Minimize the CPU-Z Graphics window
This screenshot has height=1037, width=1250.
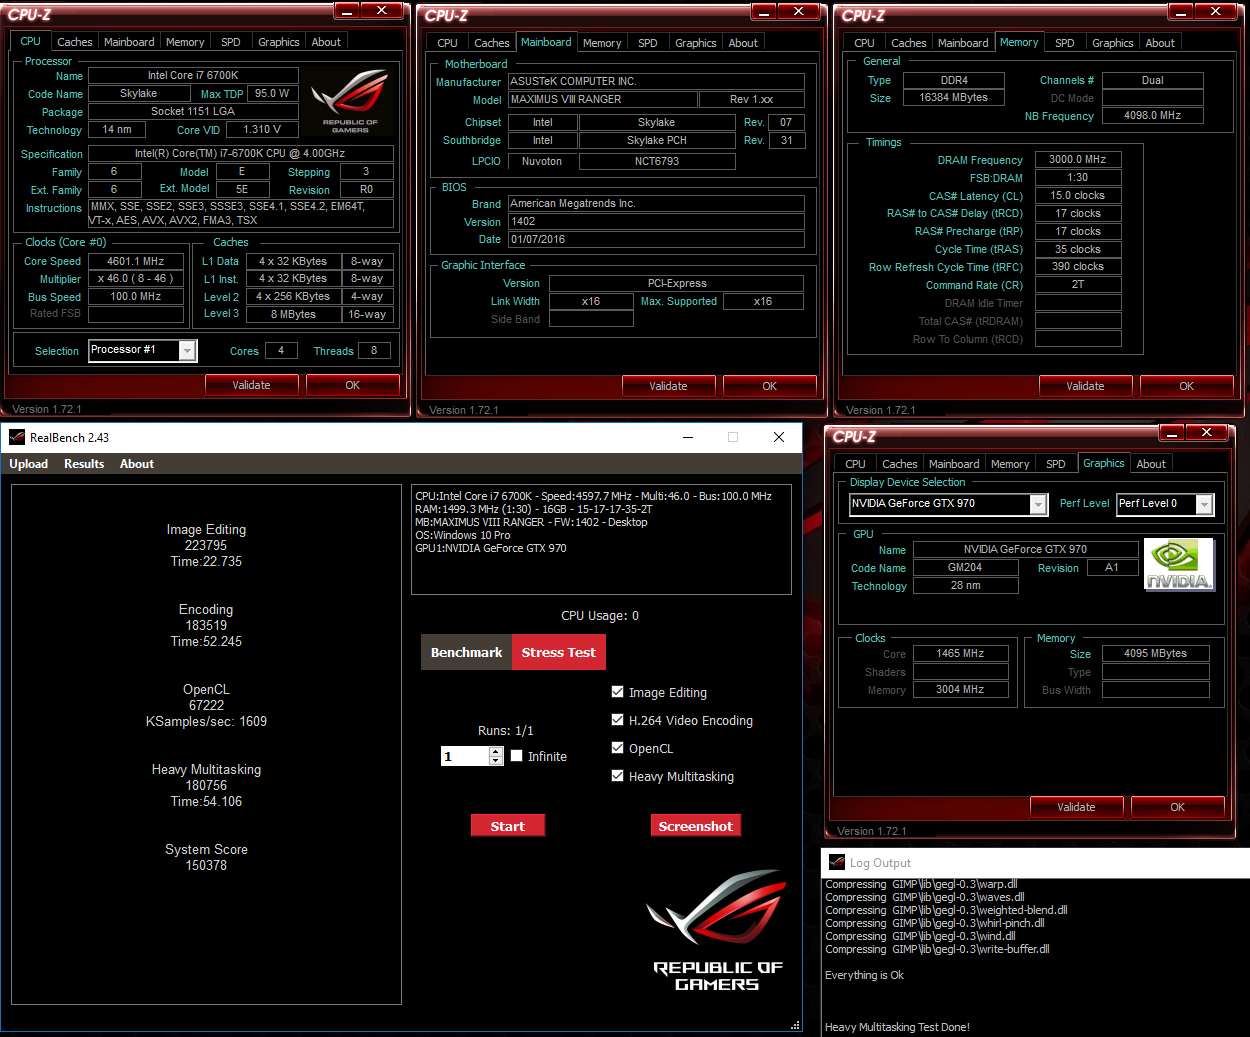click(1172, 432)
